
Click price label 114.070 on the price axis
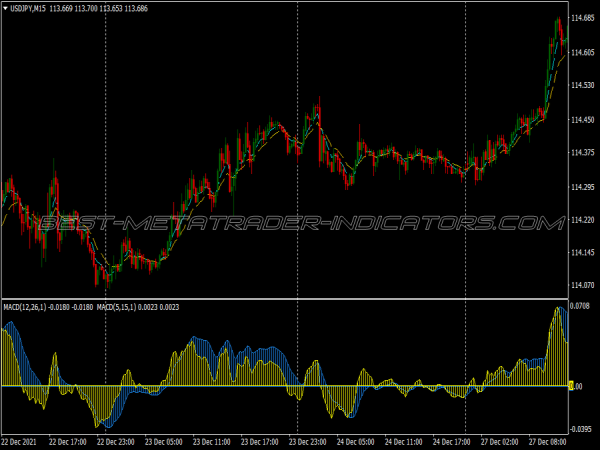pyautogui.click(x=583, y=285)
